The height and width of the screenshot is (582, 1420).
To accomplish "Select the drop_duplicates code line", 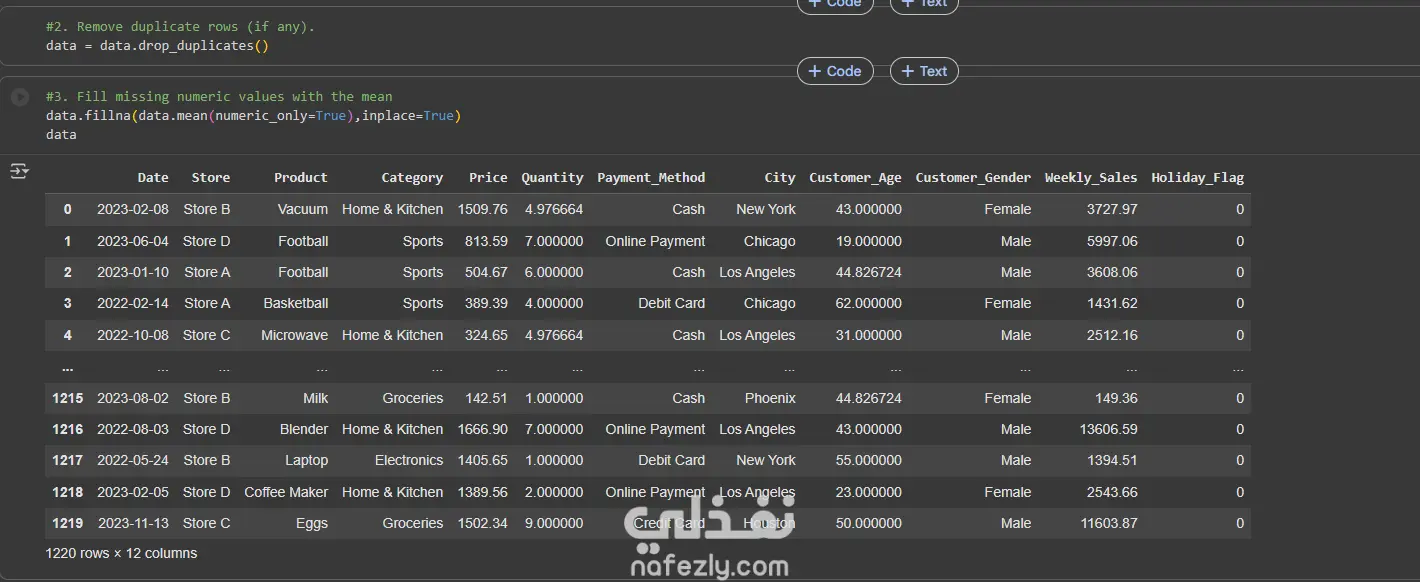I will tap(157, 46).
